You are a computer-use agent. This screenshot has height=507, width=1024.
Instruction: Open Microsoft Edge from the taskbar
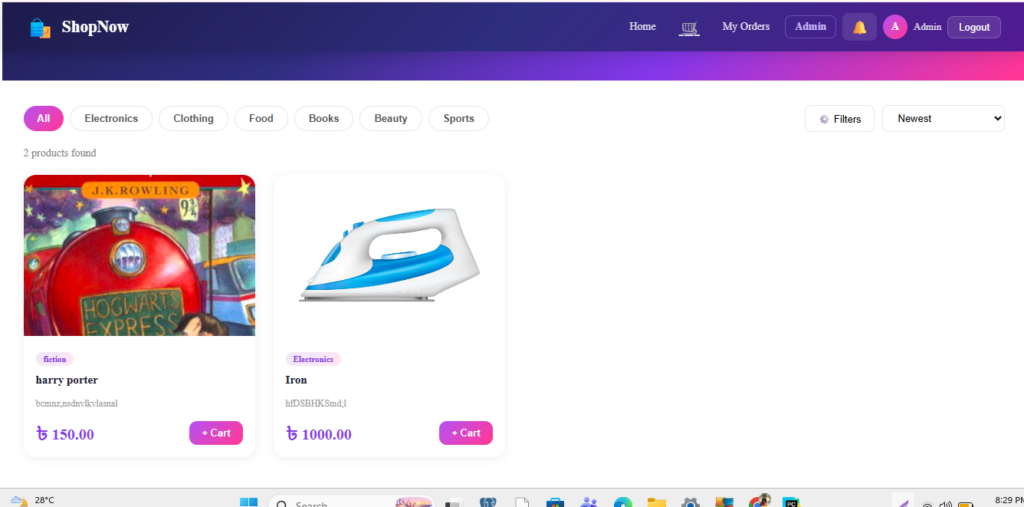(622, 502)
